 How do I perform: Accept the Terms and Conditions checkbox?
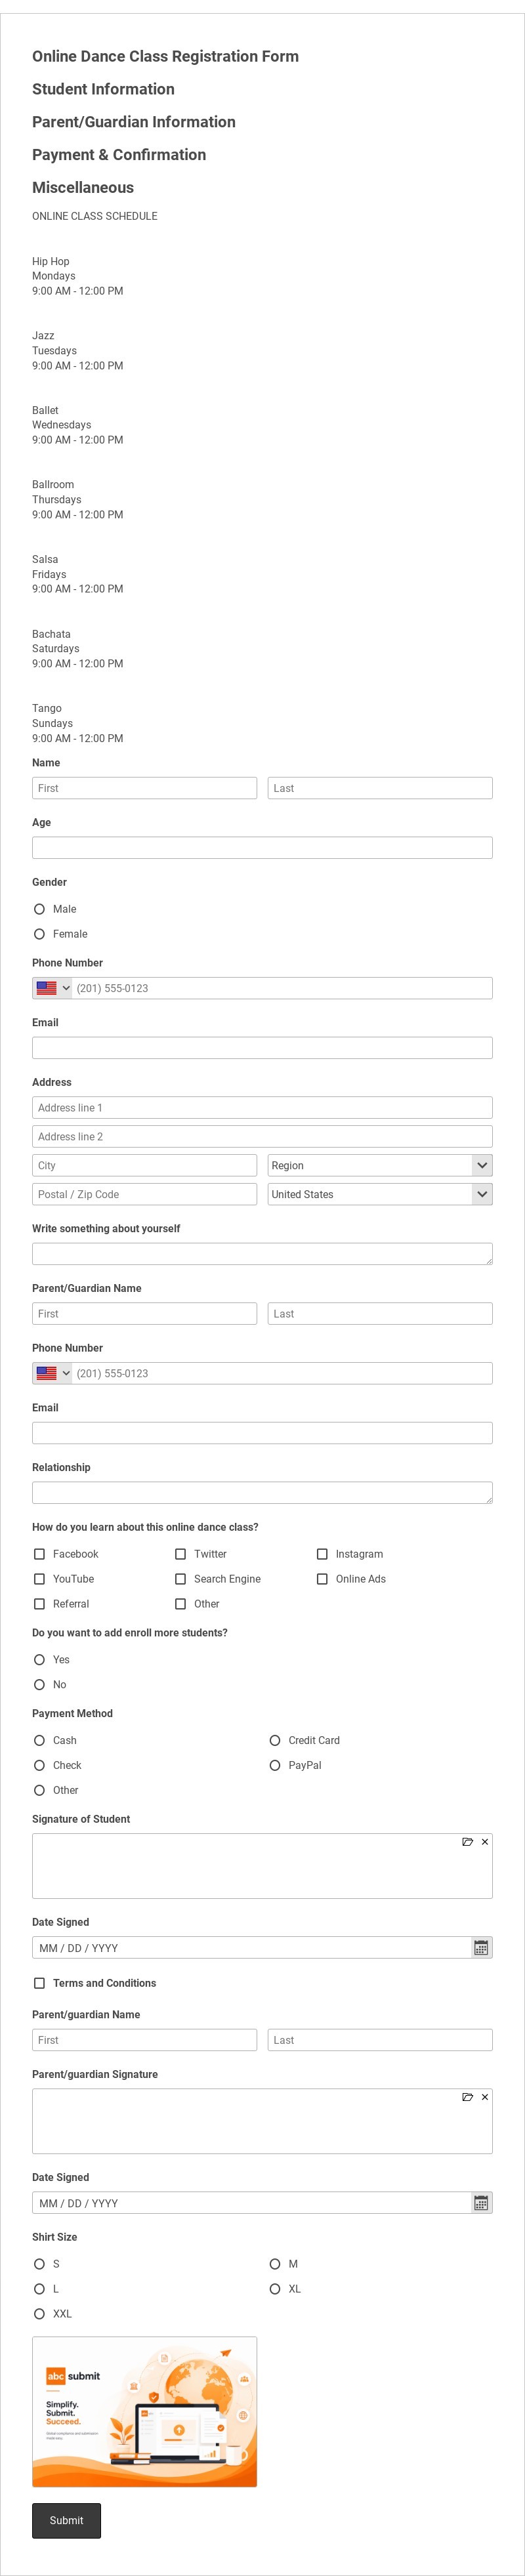39,1983
